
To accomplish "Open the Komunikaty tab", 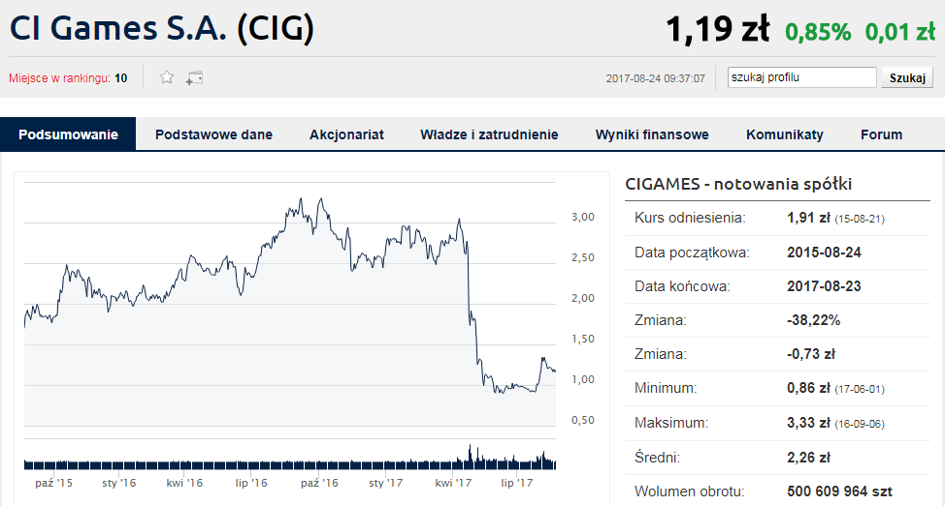I will 785,134.
